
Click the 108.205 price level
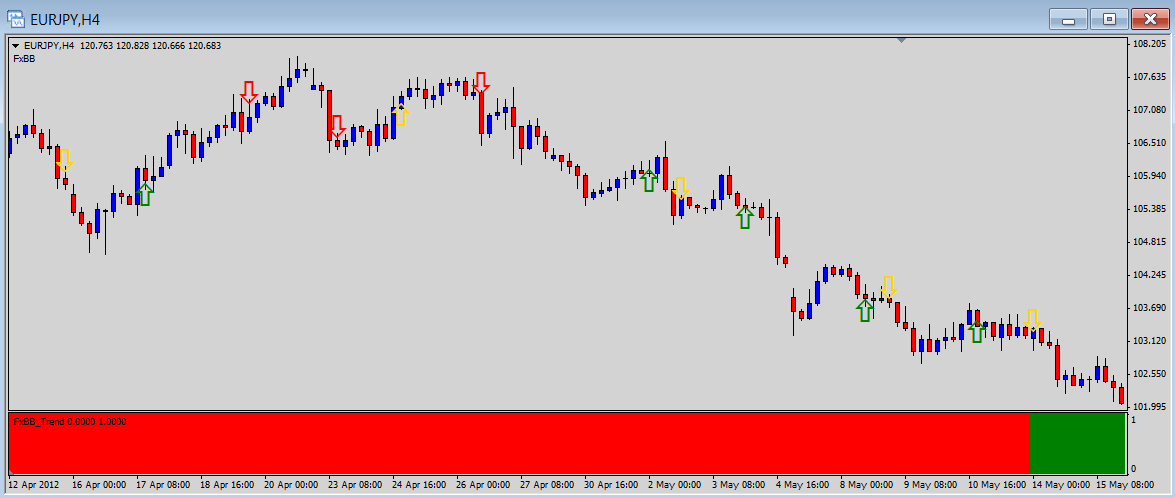pos(1149,43)
